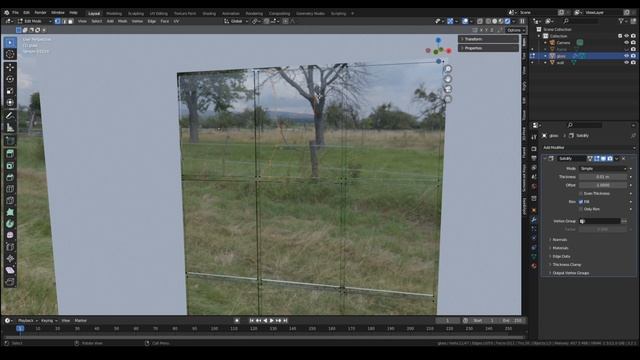Screen dimensions: 640x360
Task: Select the Shrink/Fatten tool
Action: [10, 258]
